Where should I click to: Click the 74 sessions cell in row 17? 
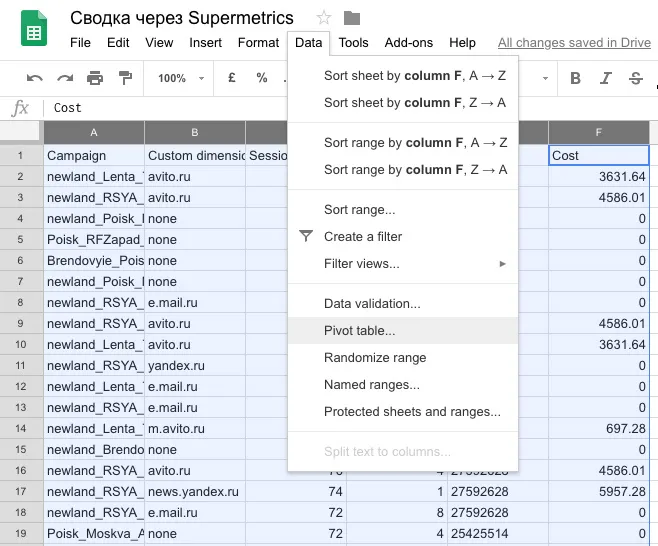click(296, 491)
